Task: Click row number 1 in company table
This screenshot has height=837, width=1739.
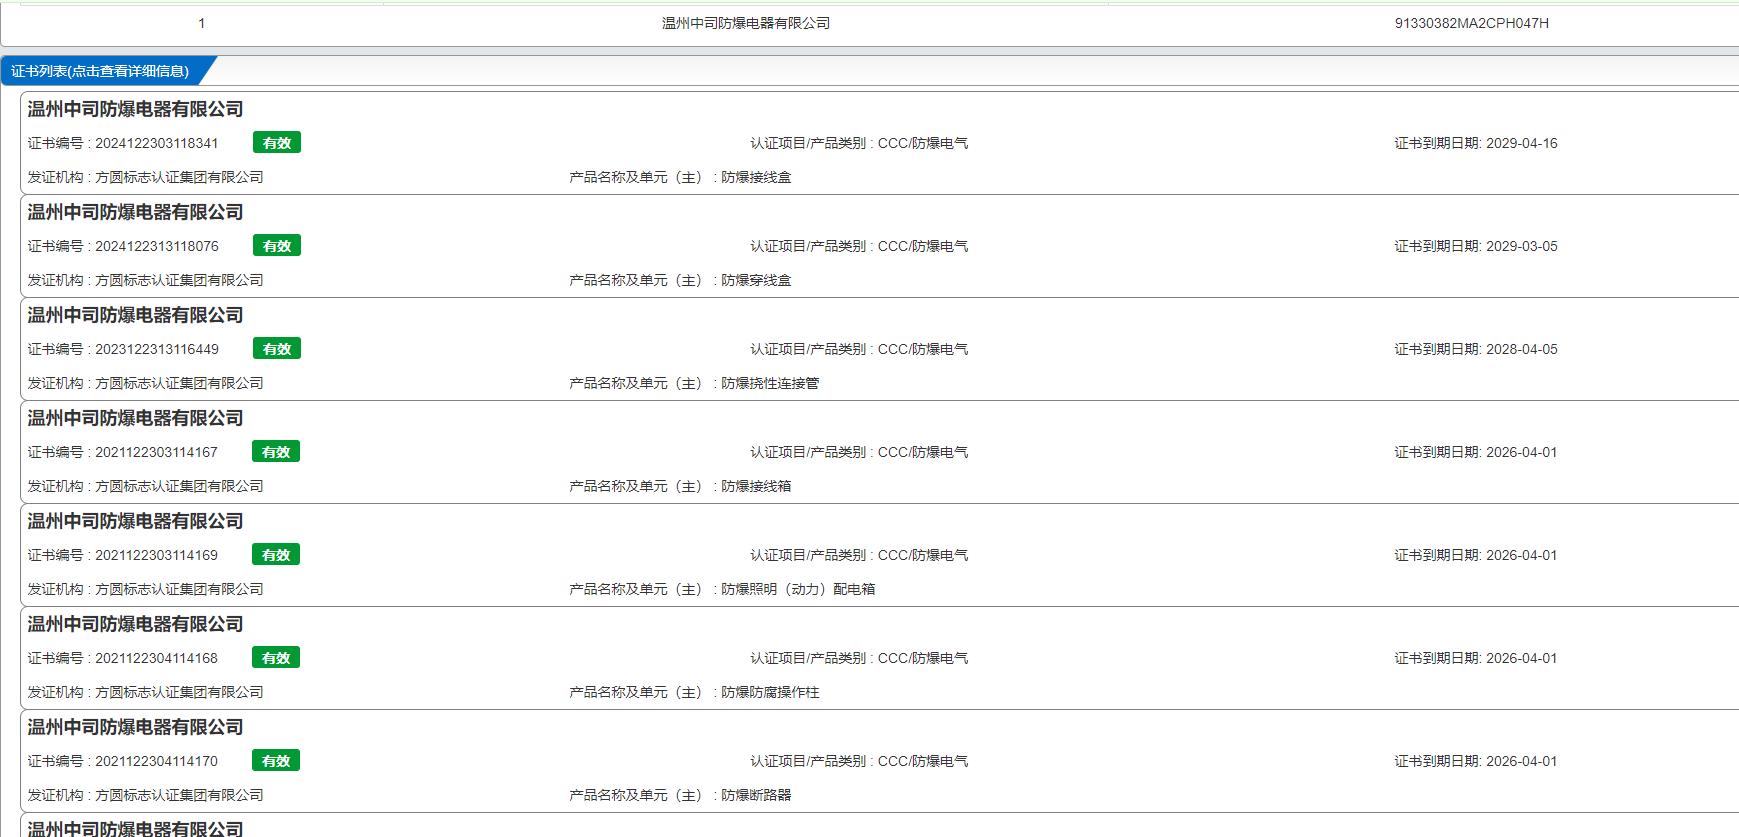Action: (201, 23)
